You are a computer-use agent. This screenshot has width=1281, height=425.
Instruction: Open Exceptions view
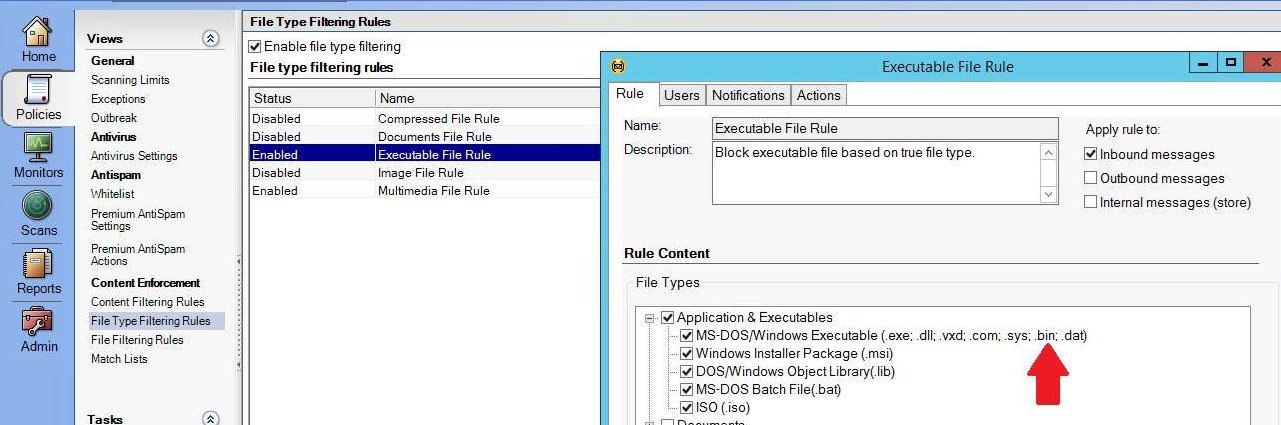coord(118,99)
